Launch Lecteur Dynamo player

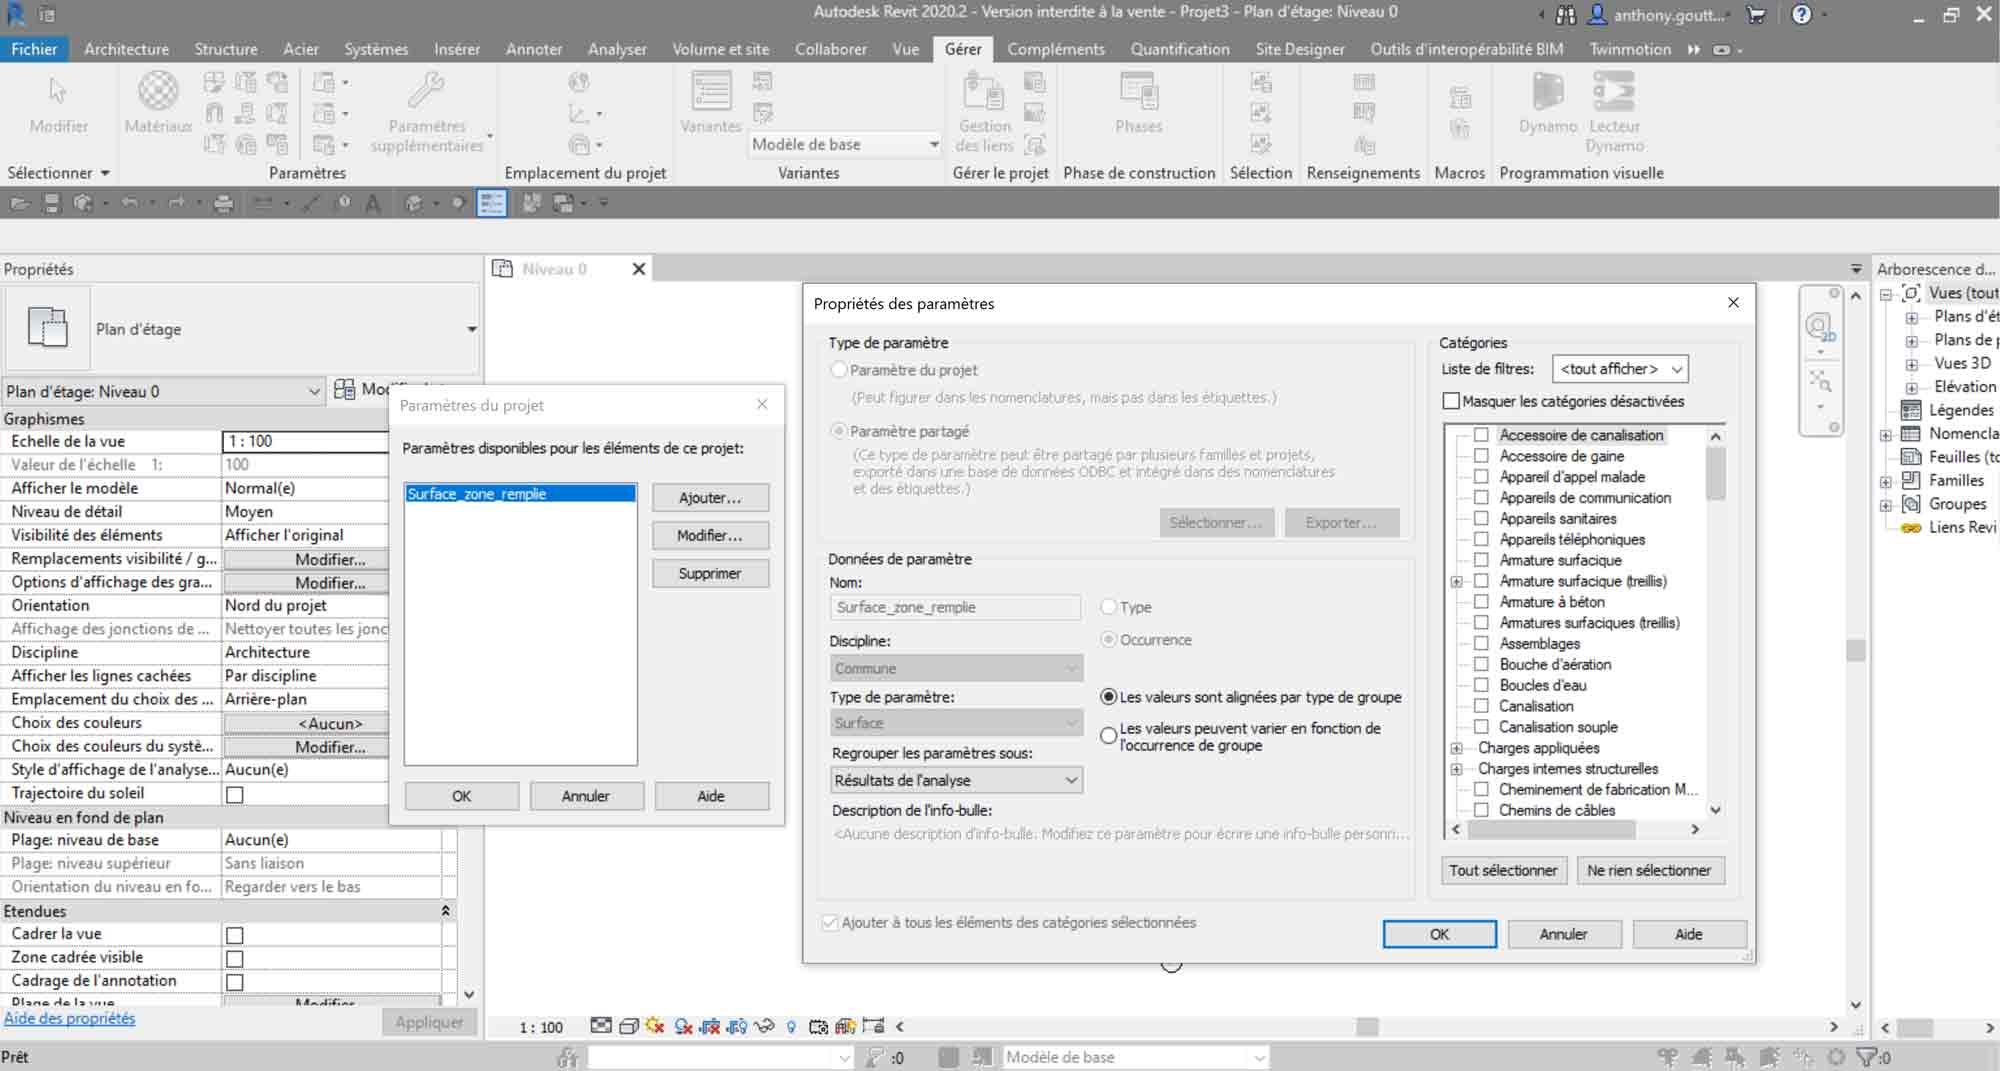[1614, 111]
